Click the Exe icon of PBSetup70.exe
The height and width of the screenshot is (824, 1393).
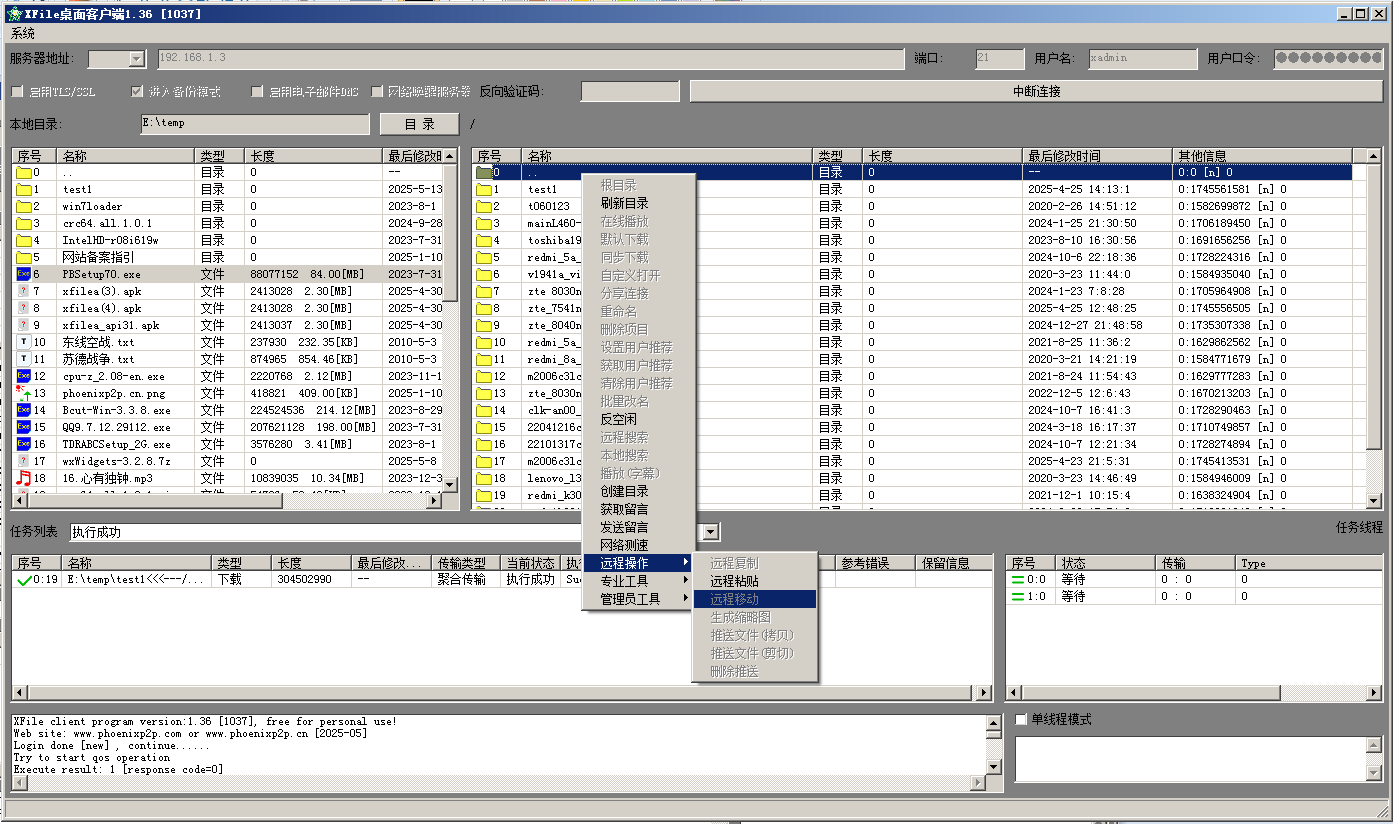[24, 273]
